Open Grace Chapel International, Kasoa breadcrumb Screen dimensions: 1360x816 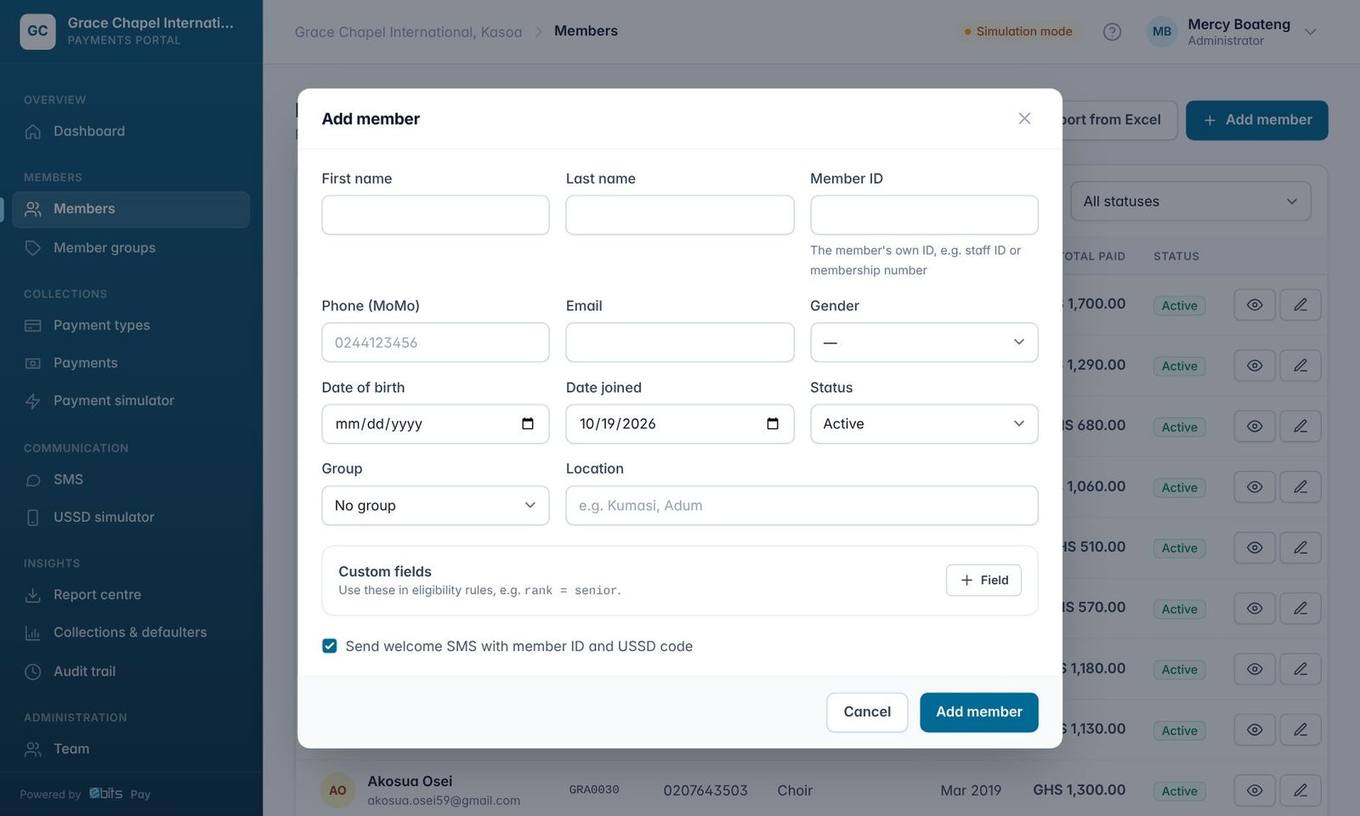408,32
